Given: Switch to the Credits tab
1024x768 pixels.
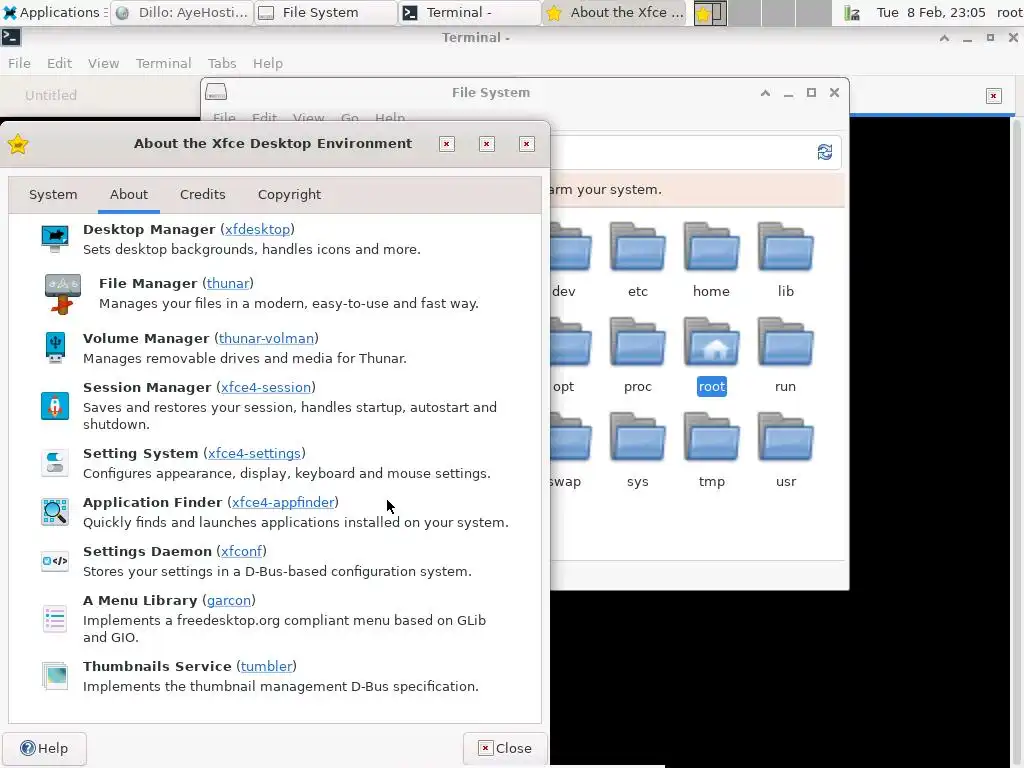Looking at the screenshot, I should pos(202,195).
